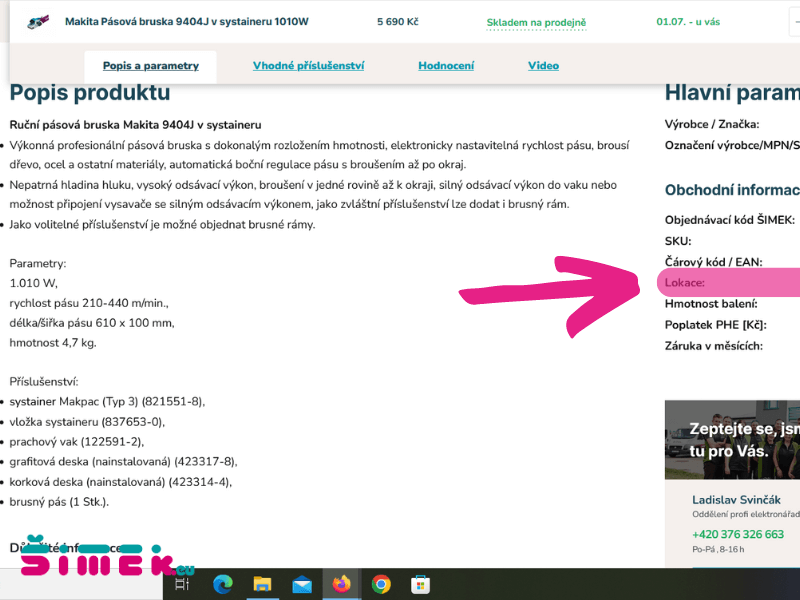Go to the 'Video' tab
Viewport: 800px width, 600px height.
543,66
